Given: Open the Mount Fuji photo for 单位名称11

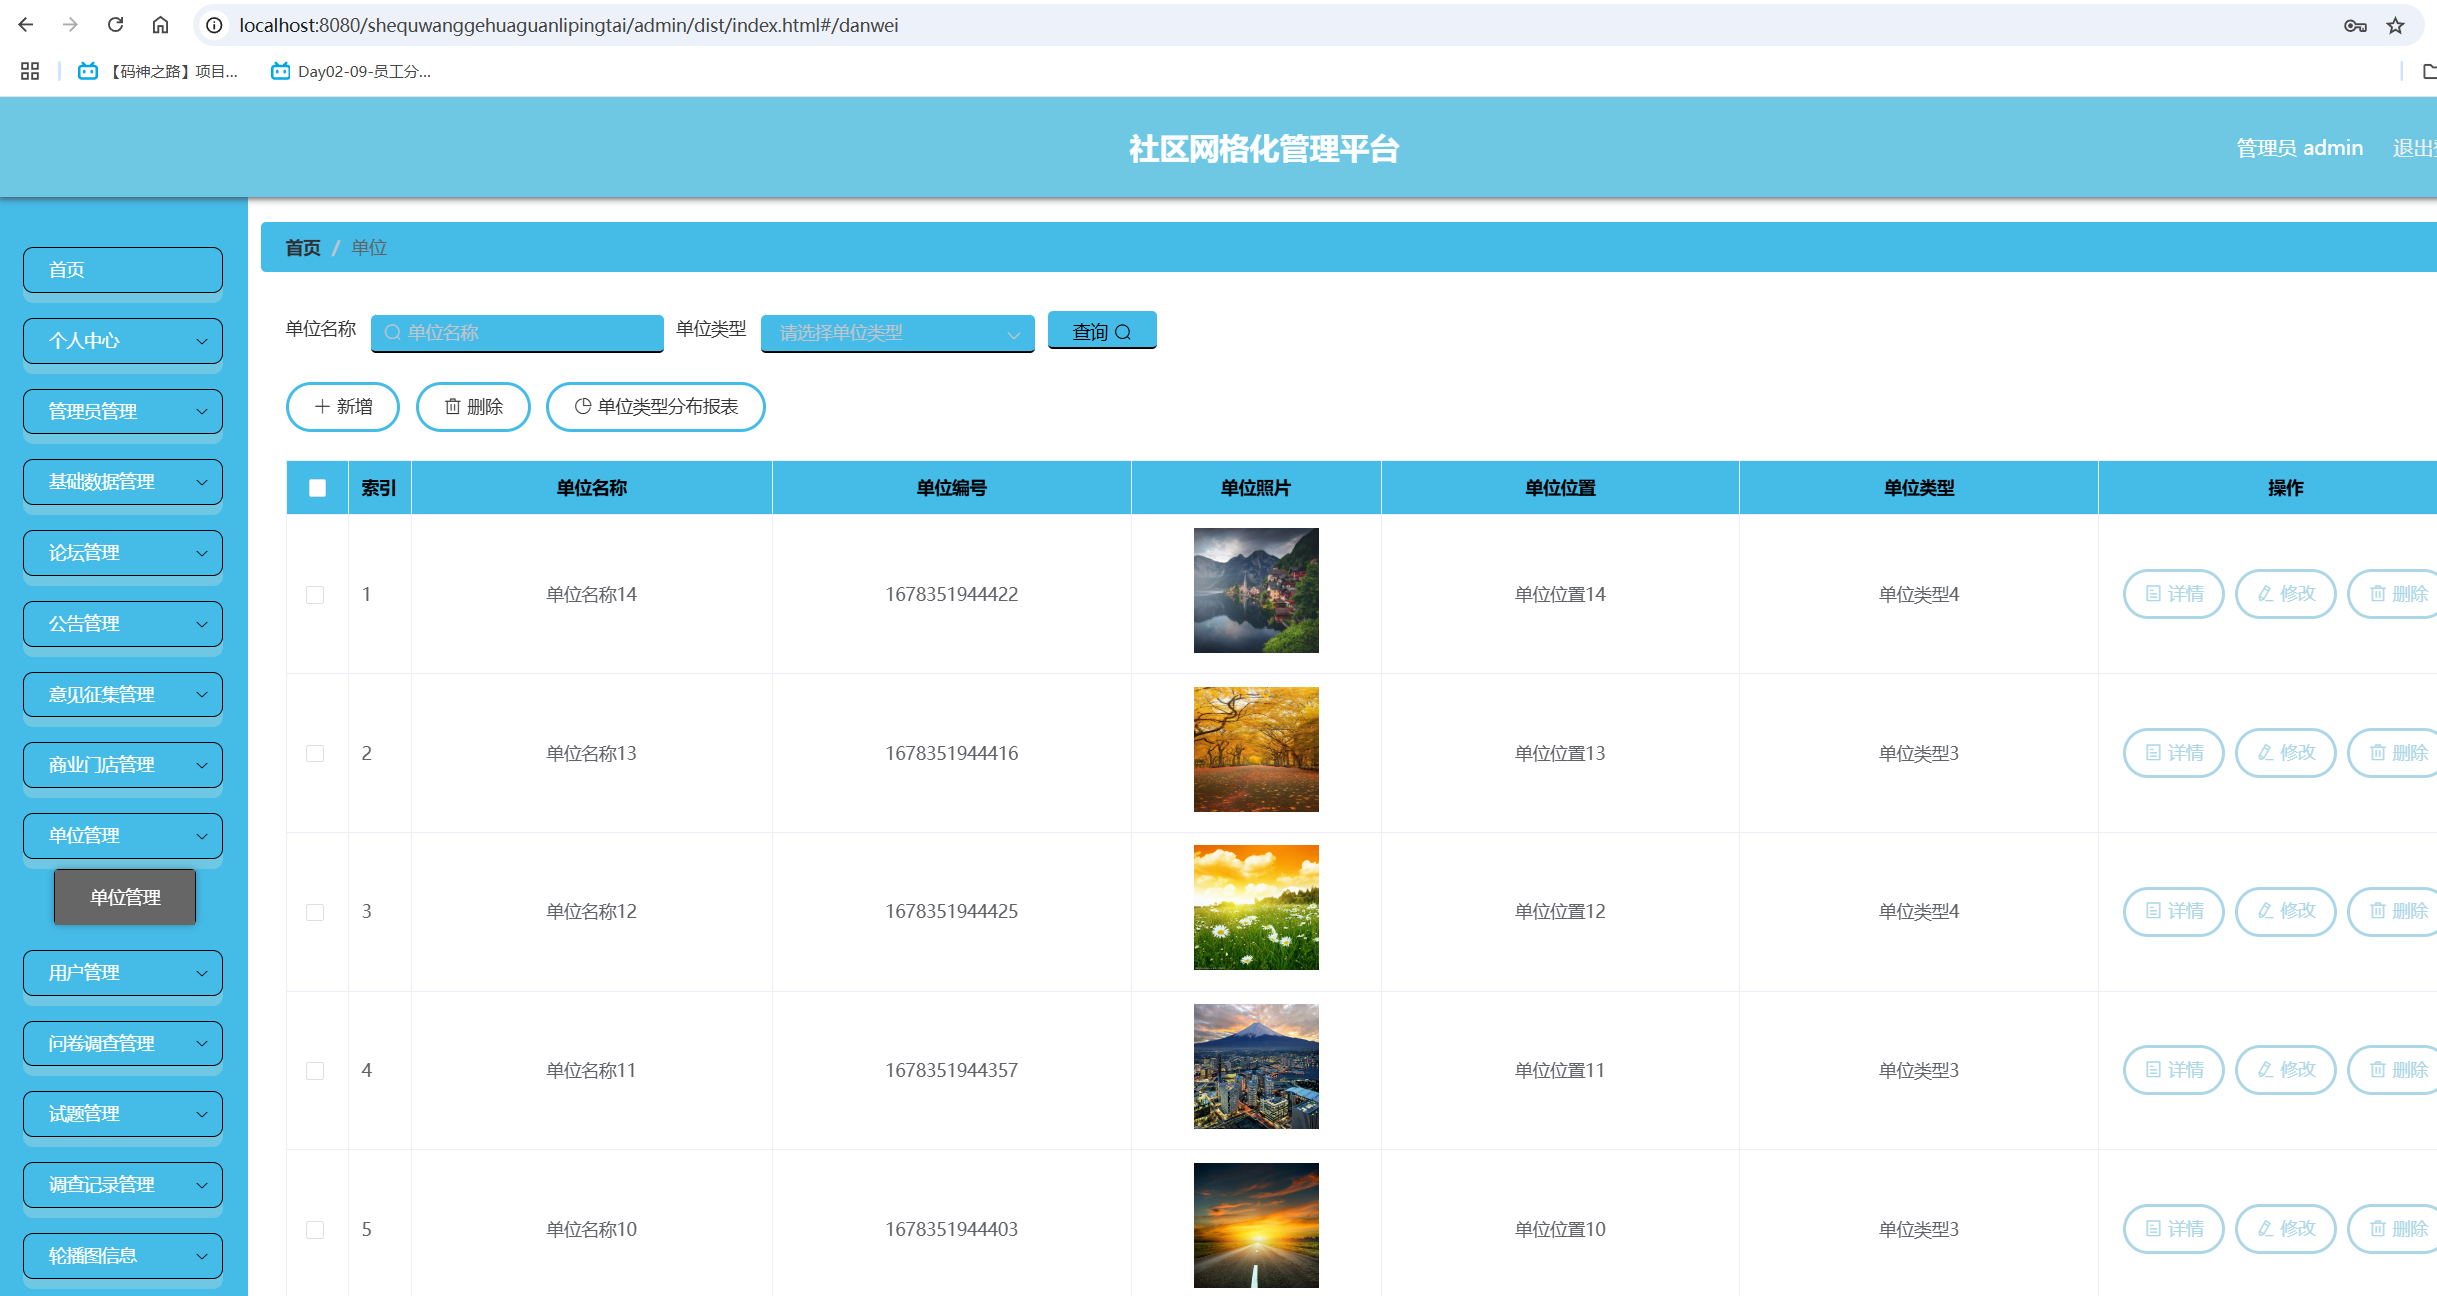Looking at the screenshot, I should coord(1256,1066).
